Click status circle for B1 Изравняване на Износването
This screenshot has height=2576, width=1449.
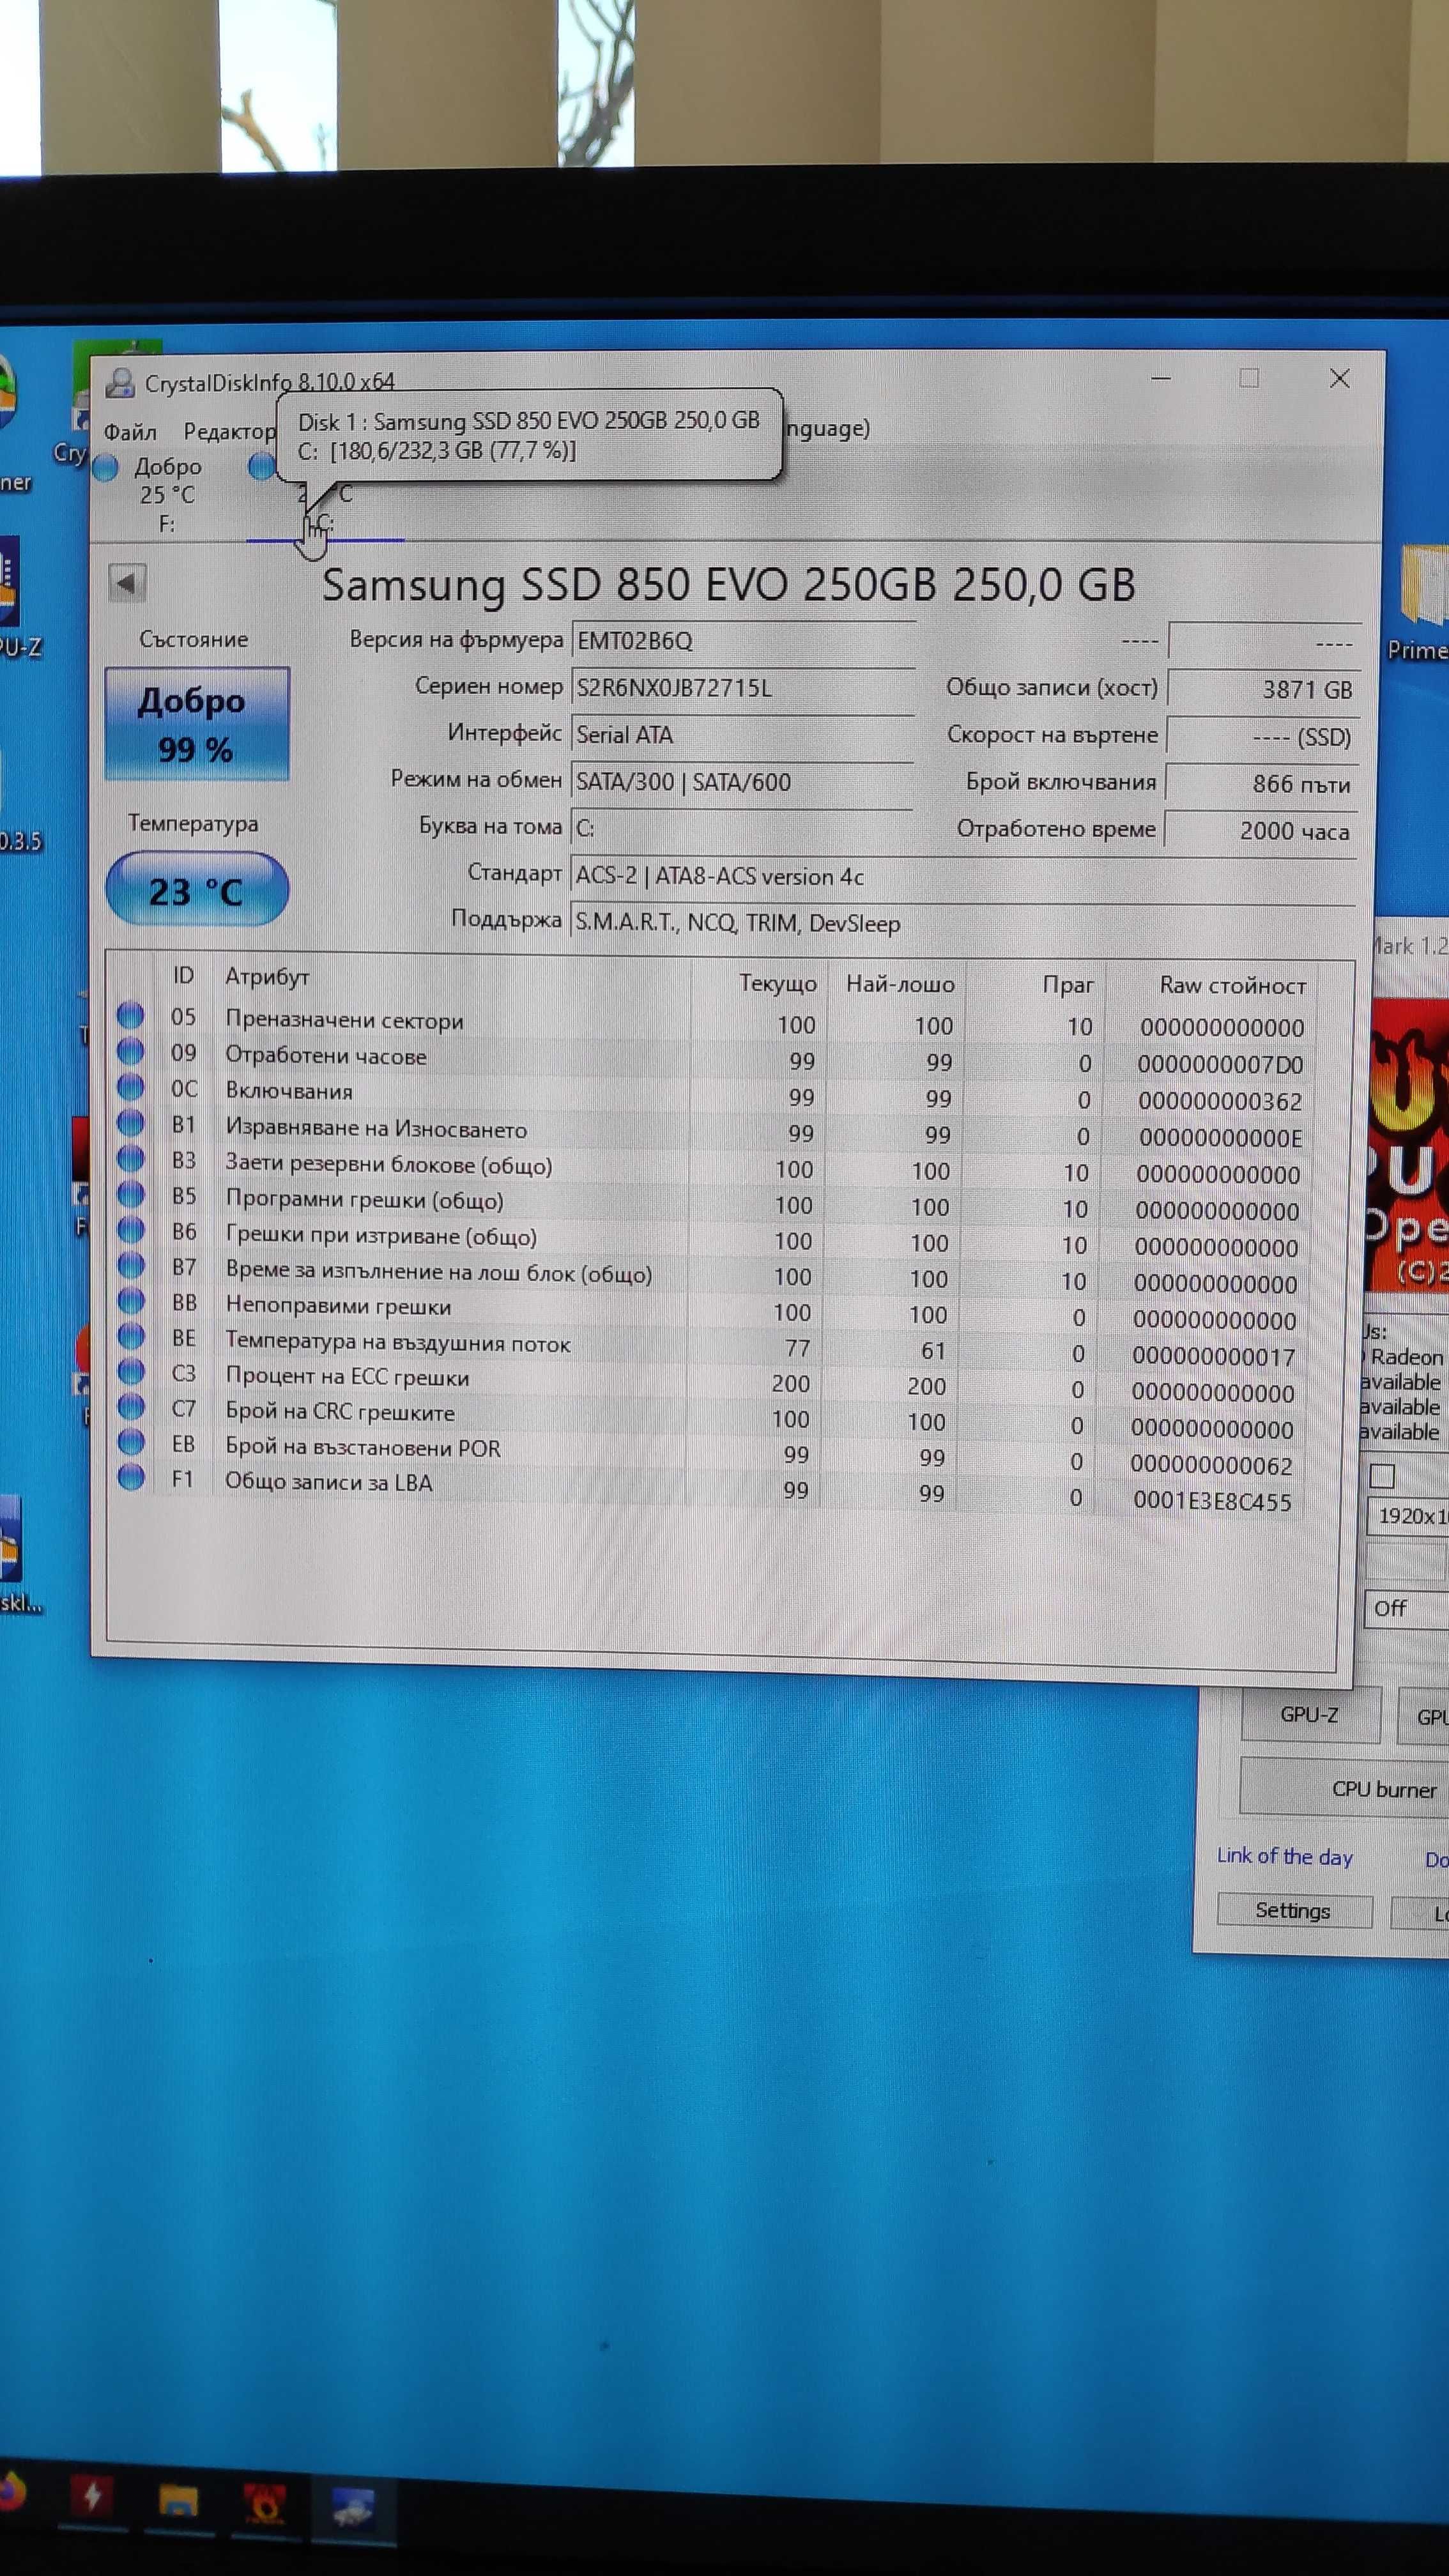[x=131, y=1123]
